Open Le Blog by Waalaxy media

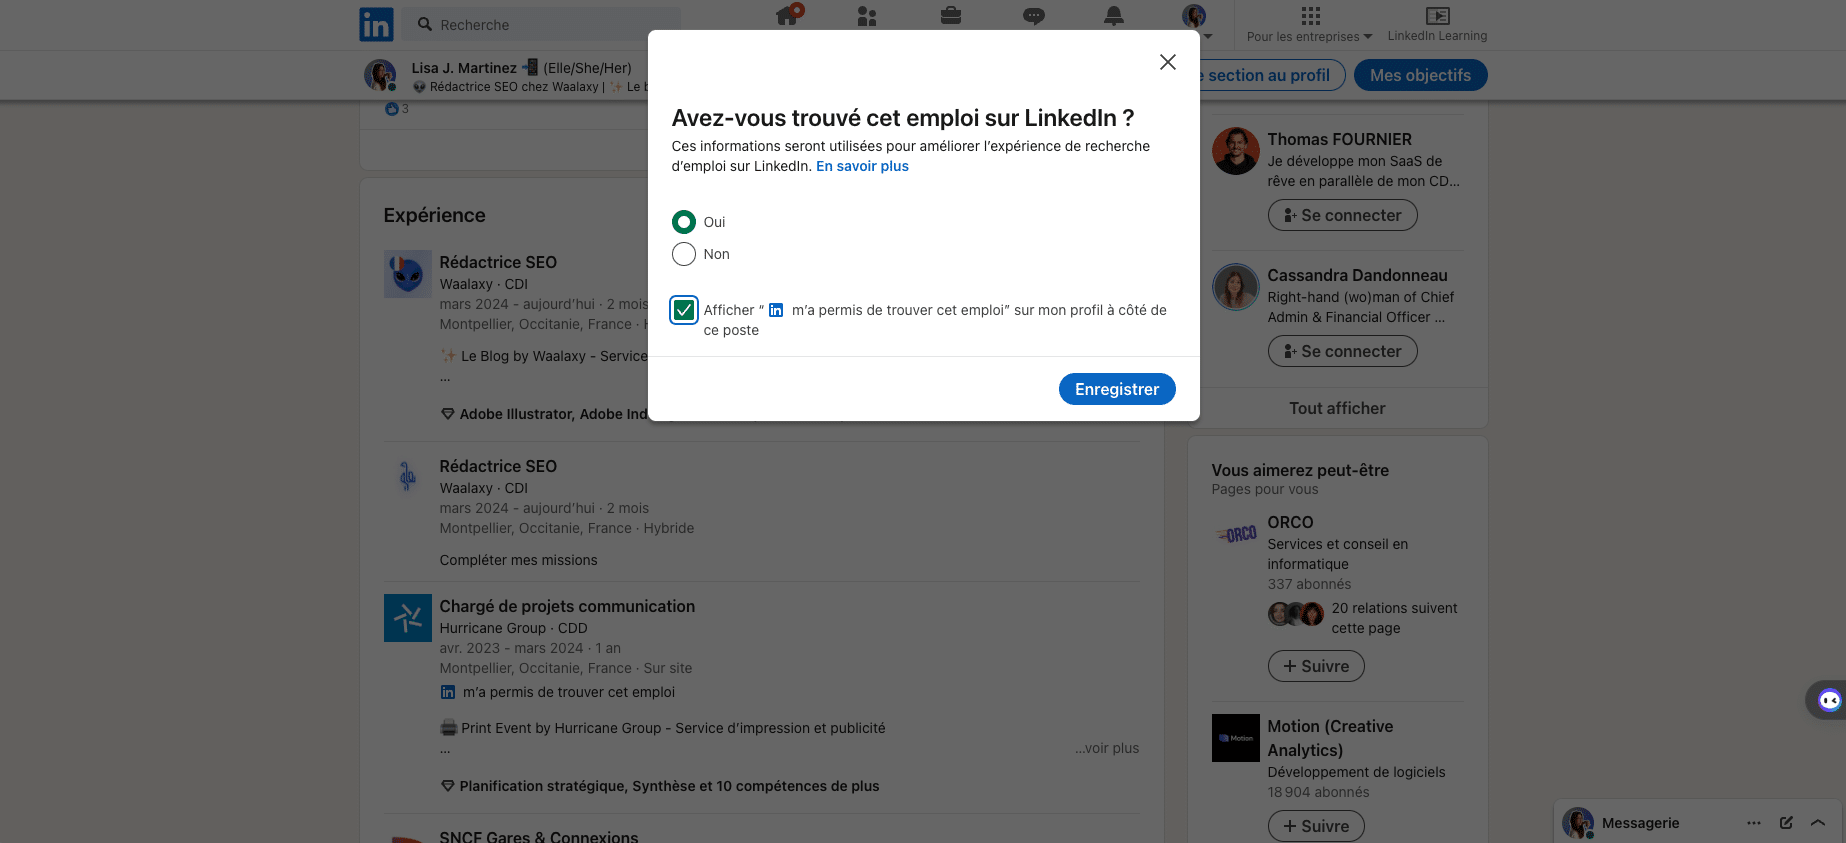[545, 356]
